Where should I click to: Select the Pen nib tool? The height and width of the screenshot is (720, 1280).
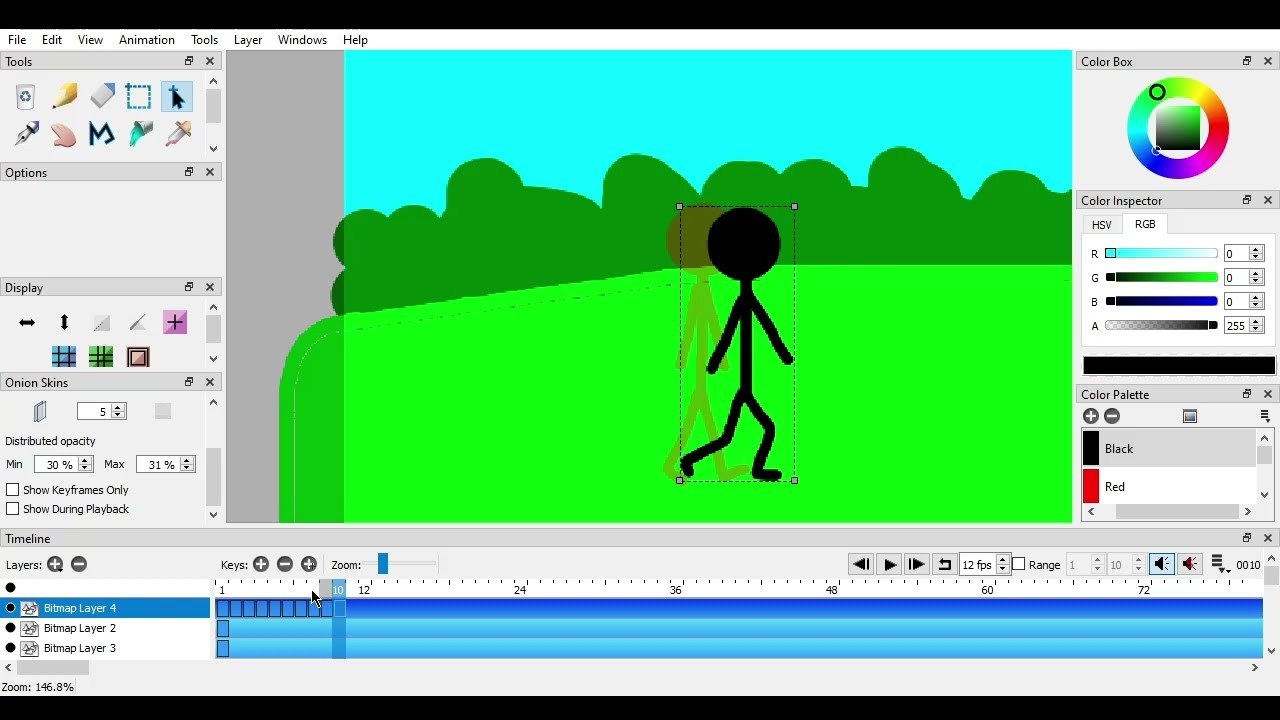pyautogui.click(x=26, y=133)
